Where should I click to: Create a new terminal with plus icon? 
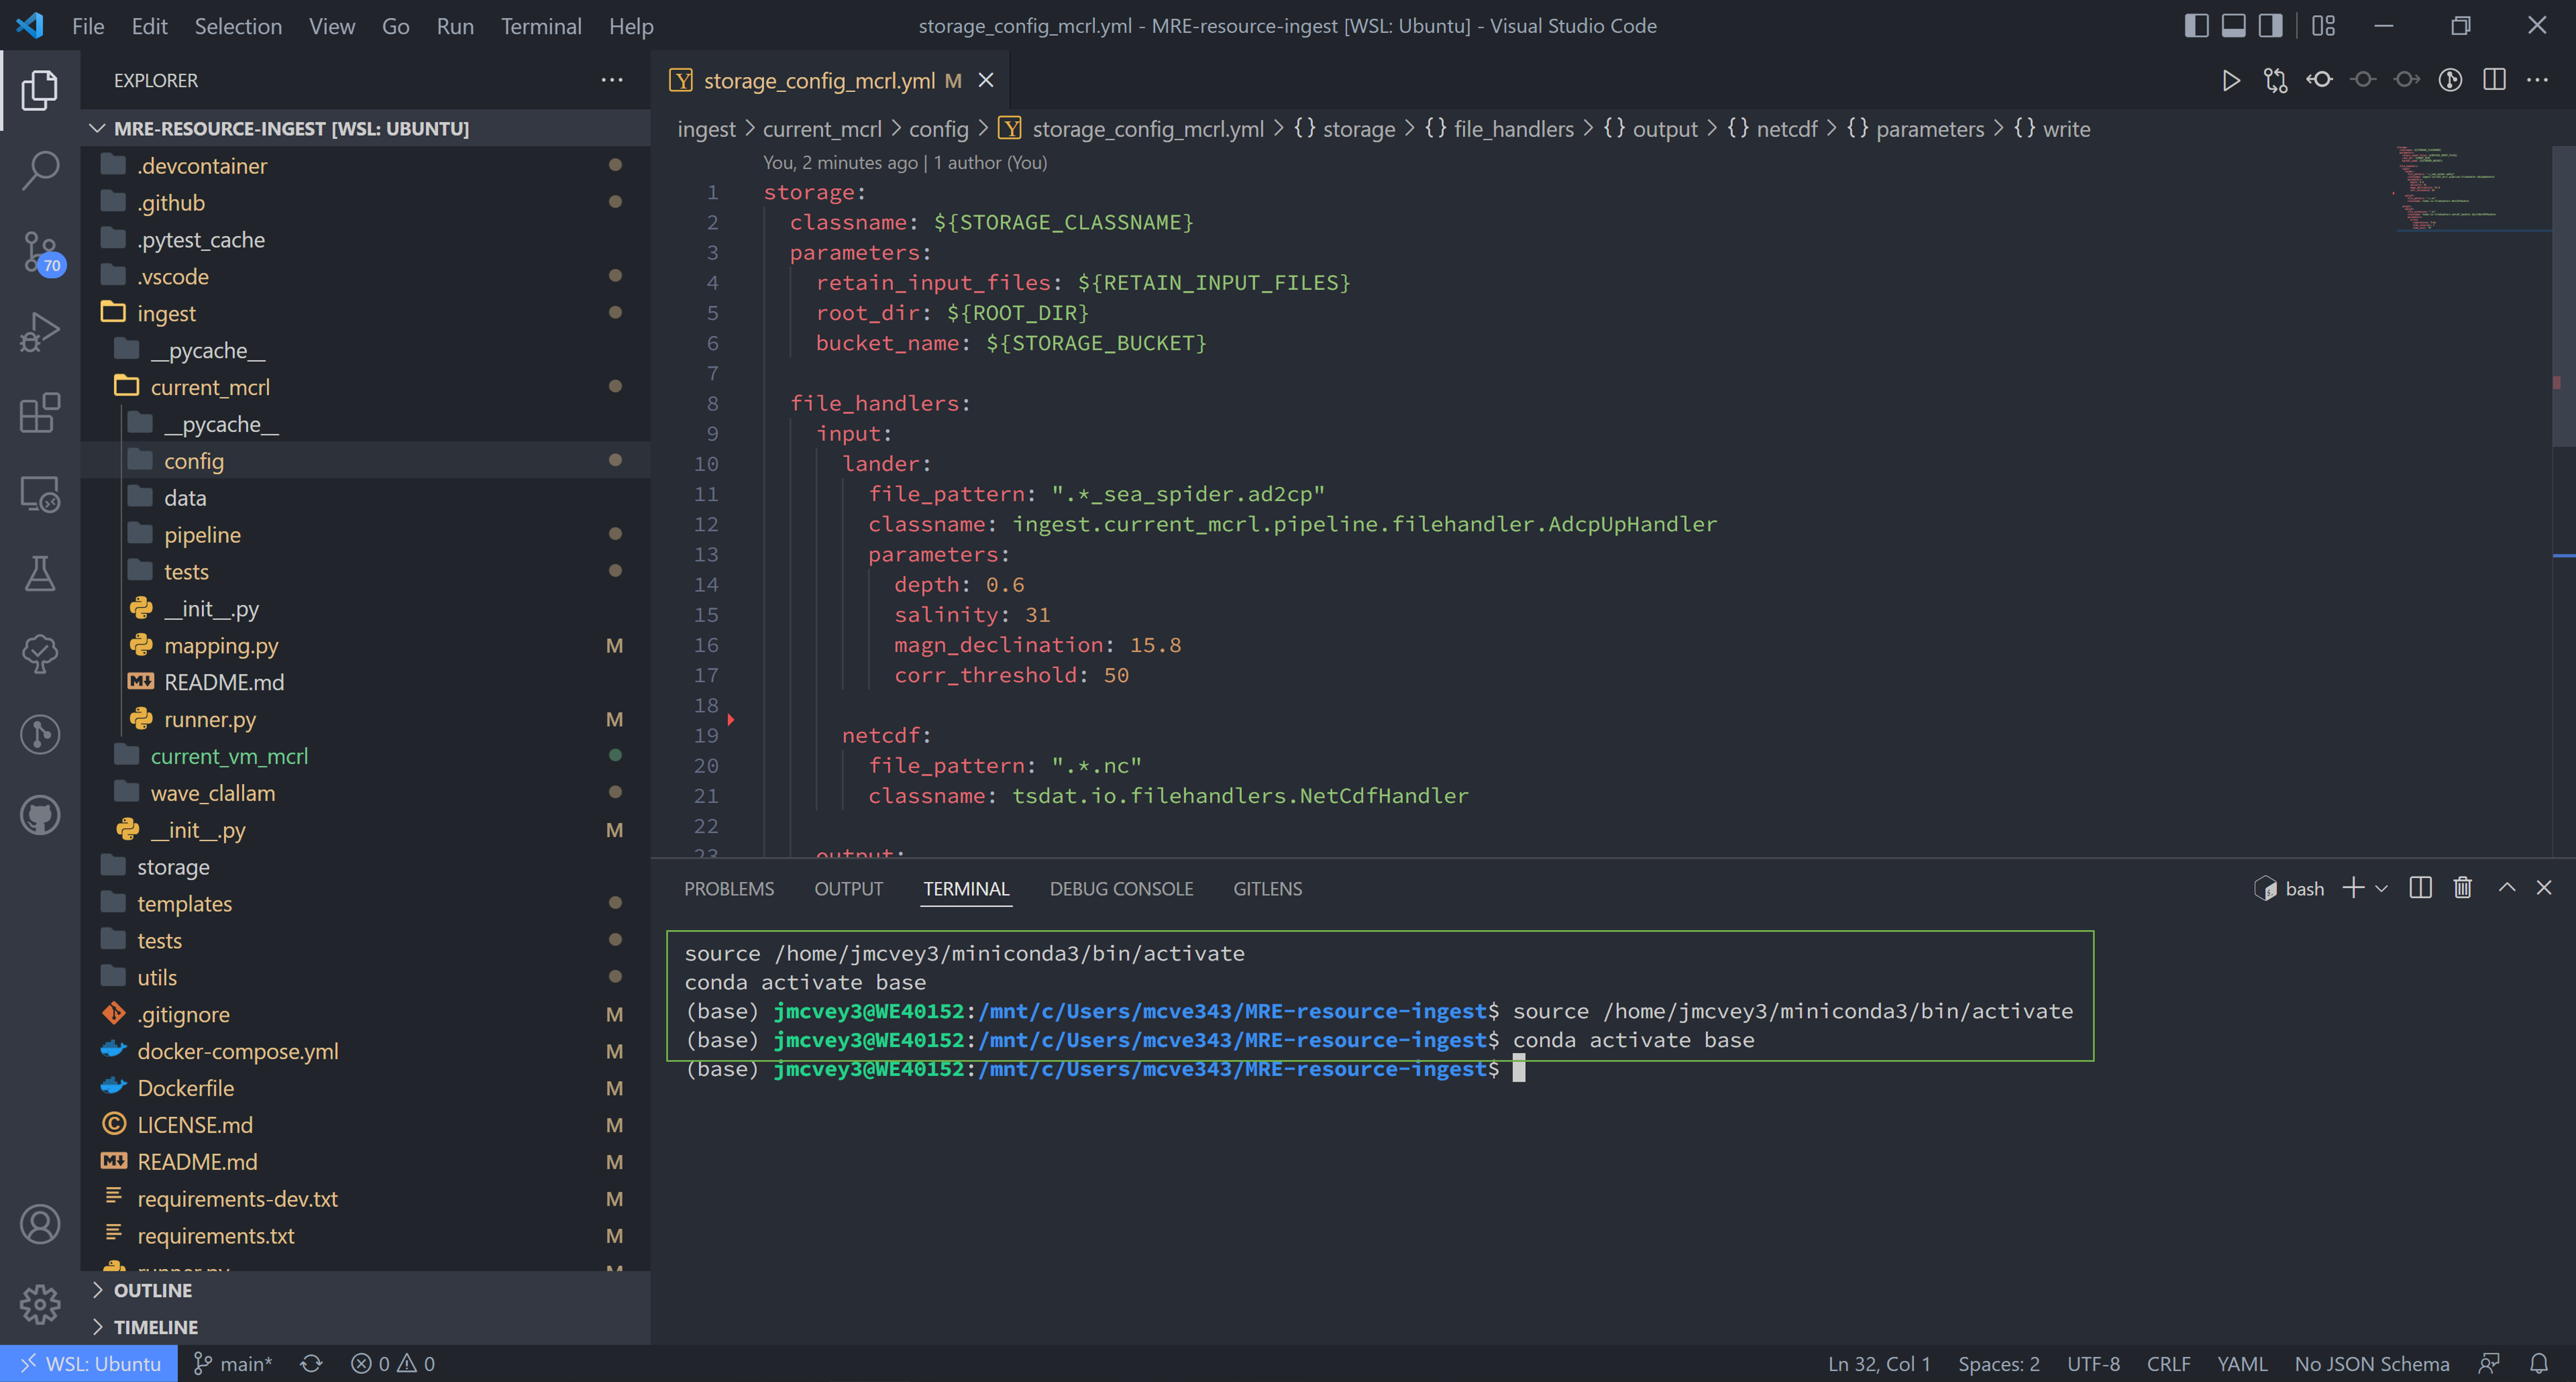click(2354, 888)
